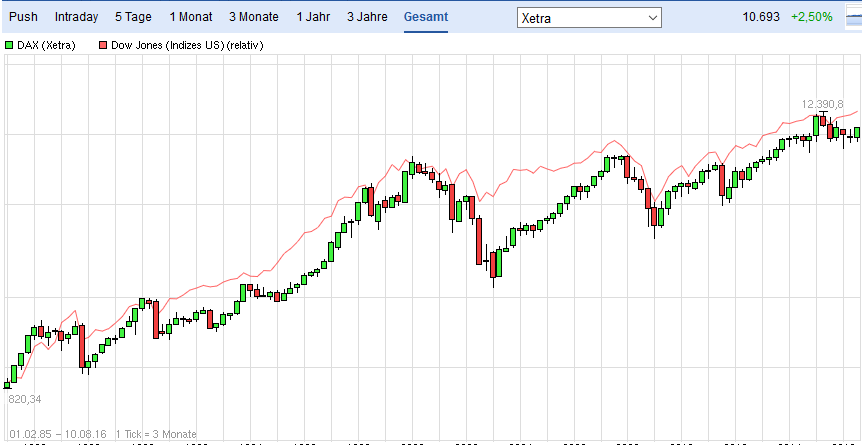Click the Gesamt tab

(x=426, y=17)
